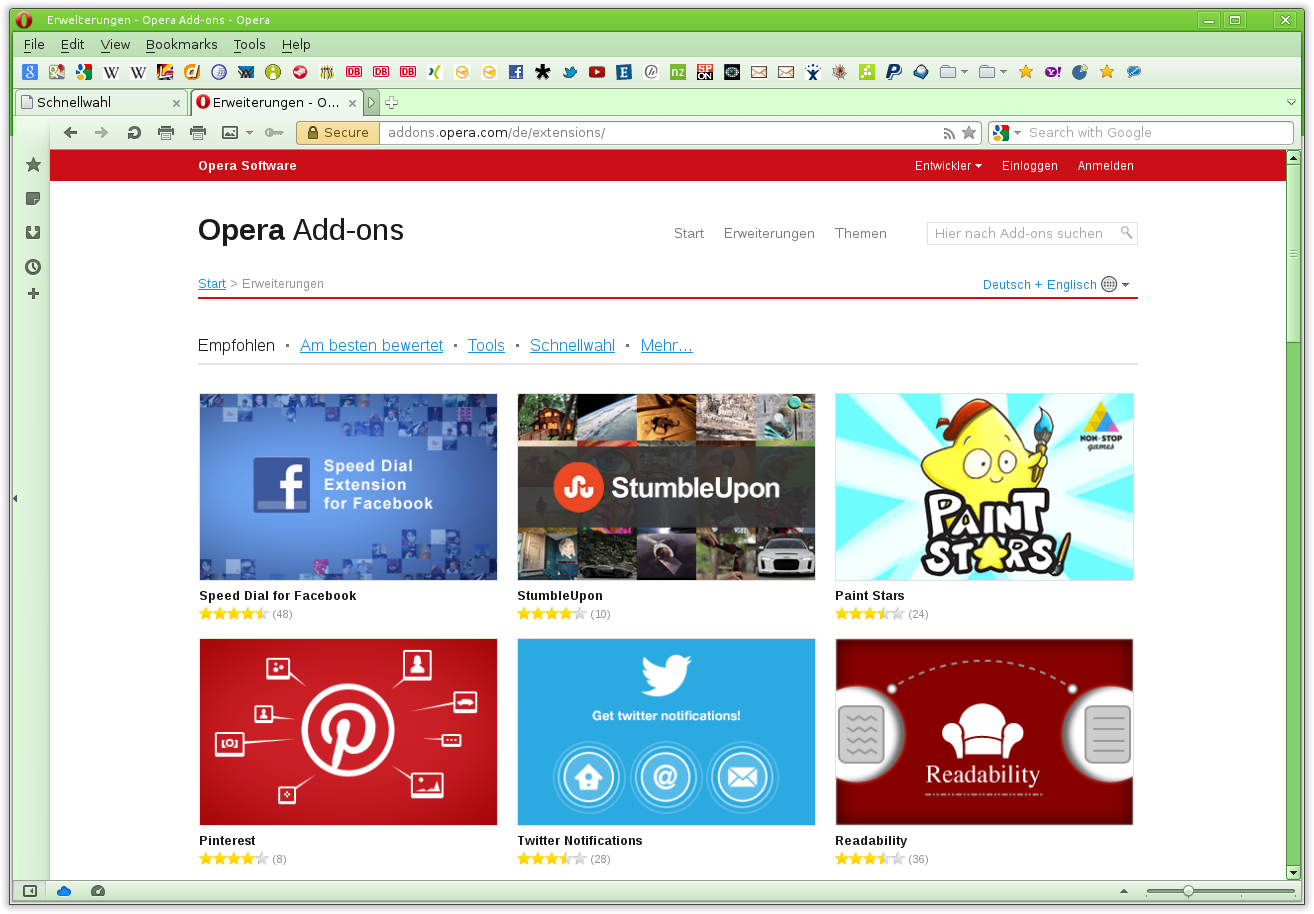Image resolution: width=1314 pixels, height=914 pixels.
Task: Open the YouTube bookmark icon
Action: (597, 72)
